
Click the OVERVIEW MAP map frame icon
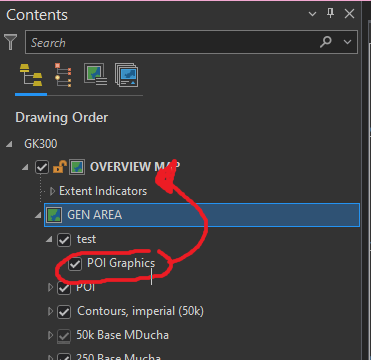pyautogui.click(x=77, y=167)
